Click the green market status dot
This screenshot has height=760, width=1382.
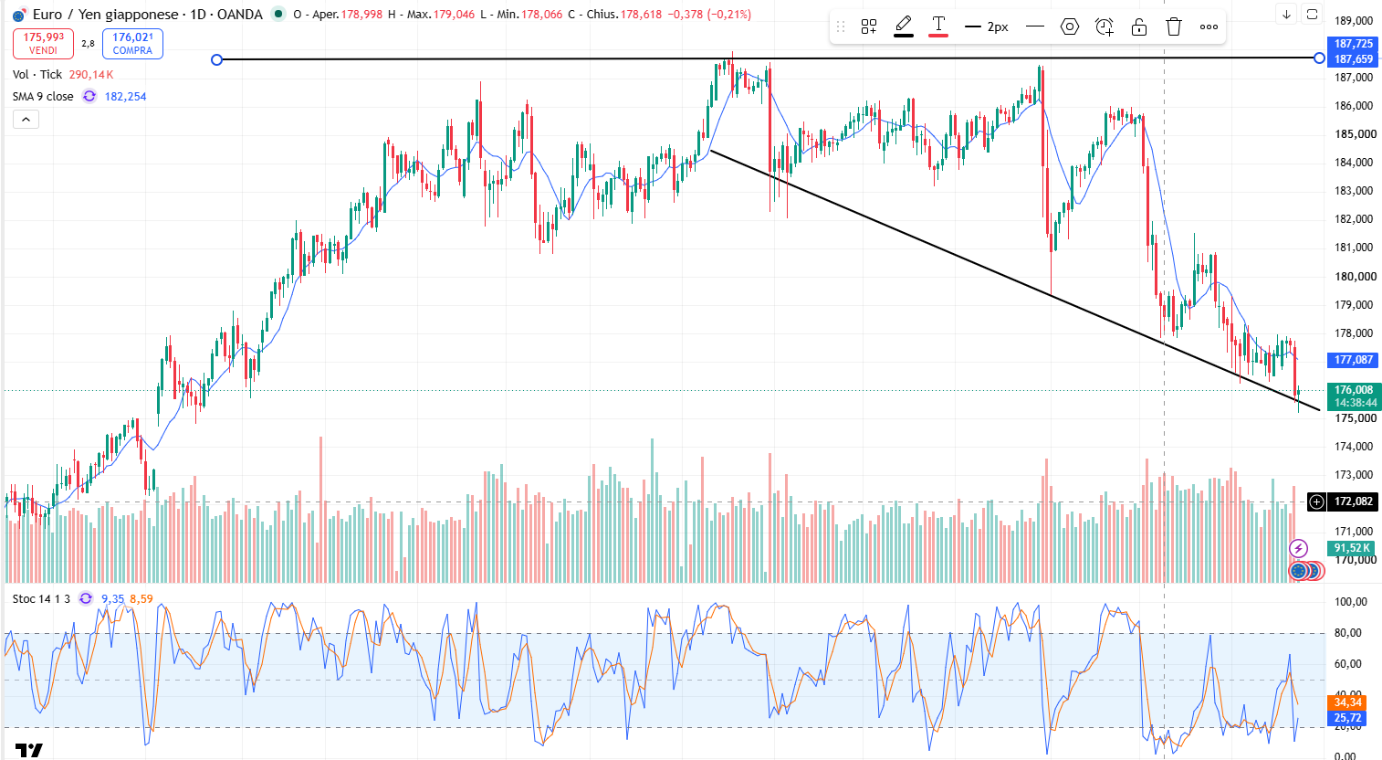tap(278, 14)
